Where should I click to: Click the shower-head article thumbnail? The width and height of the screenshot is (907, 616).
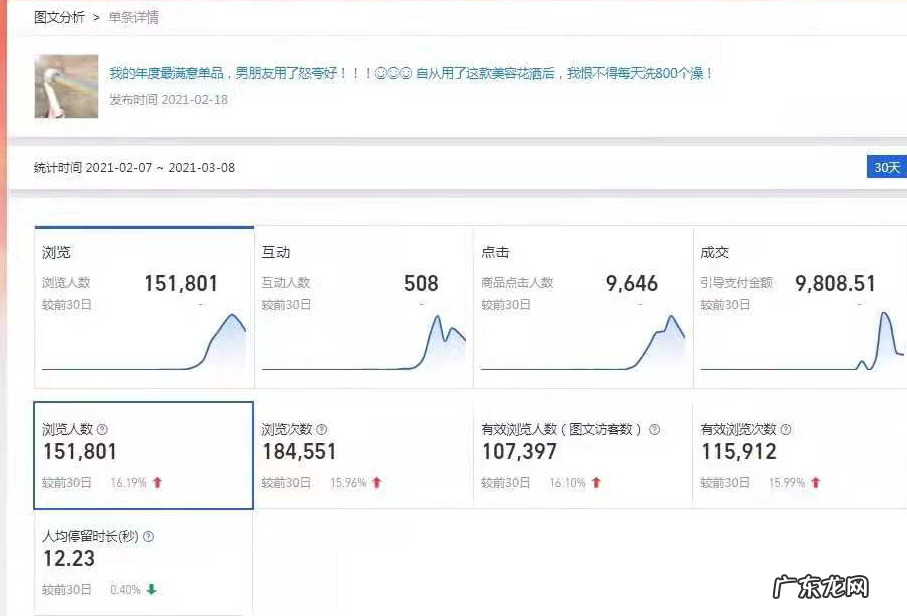pos(65,86)
